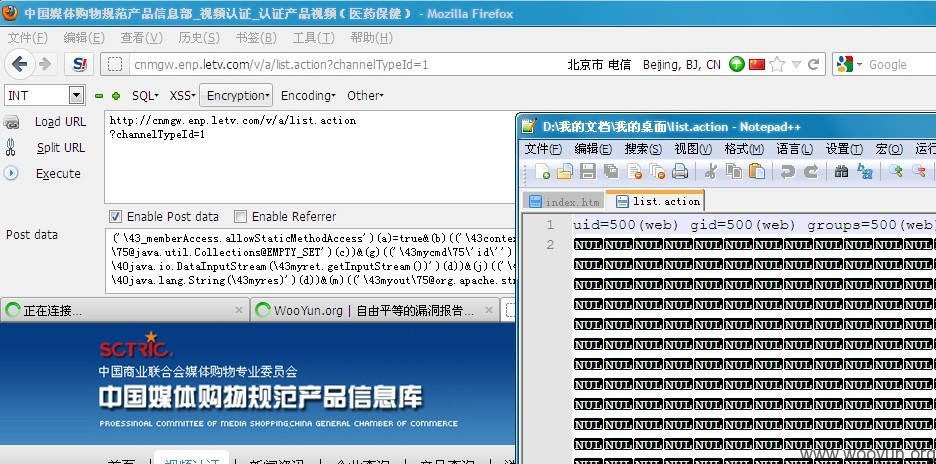Open Firefox 文件(F) menu
Image resolution: width=936 pixels, height=464 pixels.
coord(27,38)
